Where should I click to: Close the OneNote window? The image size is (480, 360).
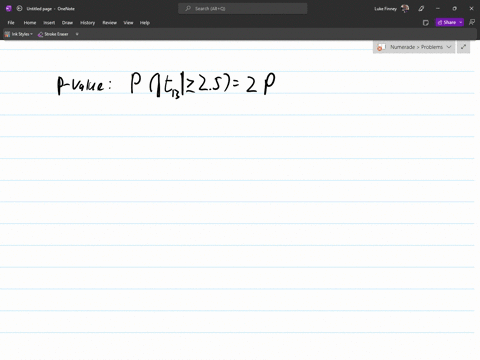click(x=471, y=9)
